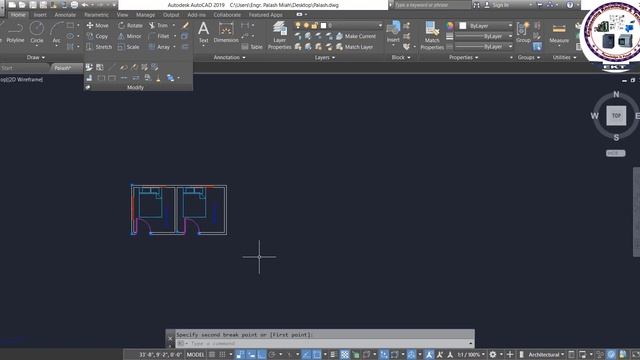Select the Text annotation tool

pos(203,32)
